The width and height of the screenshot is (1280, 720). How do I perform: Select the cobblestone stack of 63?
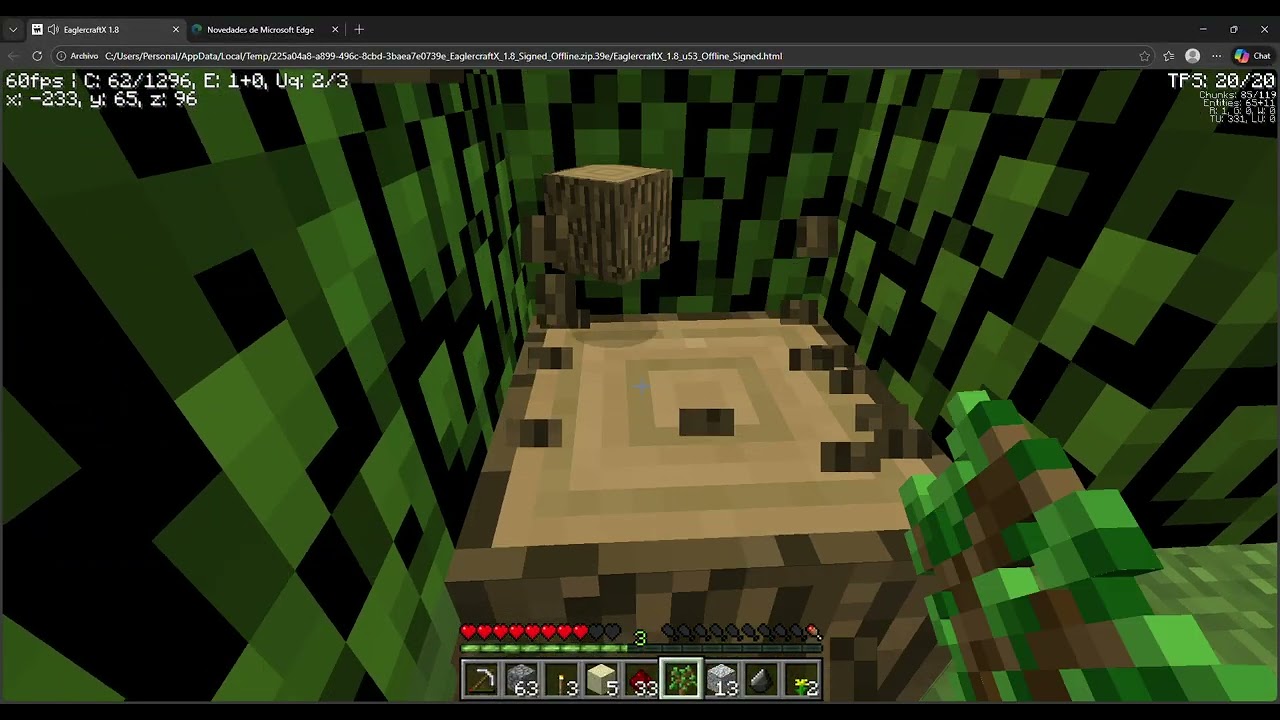pyautogui.click(x=521, y=679)
